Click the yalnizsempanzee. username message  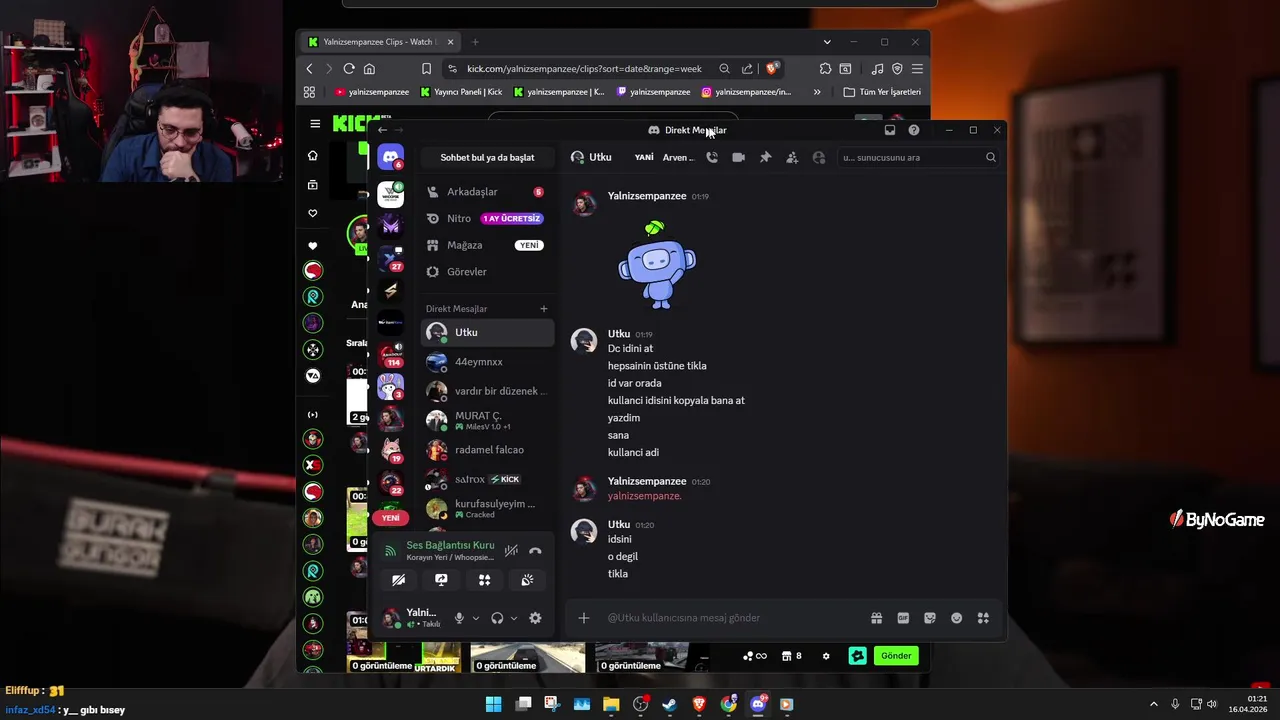point(645,496)
